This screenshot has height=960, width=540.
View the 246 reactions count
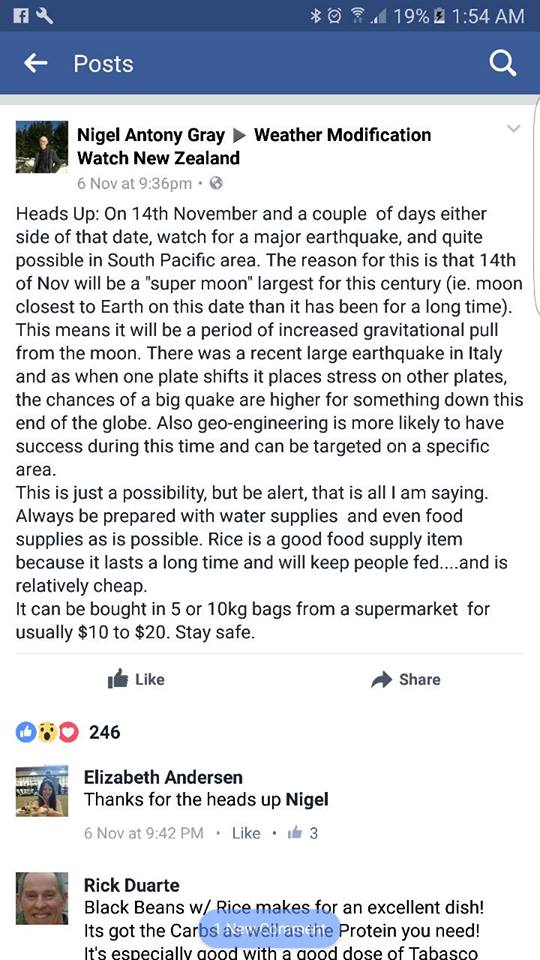pos(105,732)
